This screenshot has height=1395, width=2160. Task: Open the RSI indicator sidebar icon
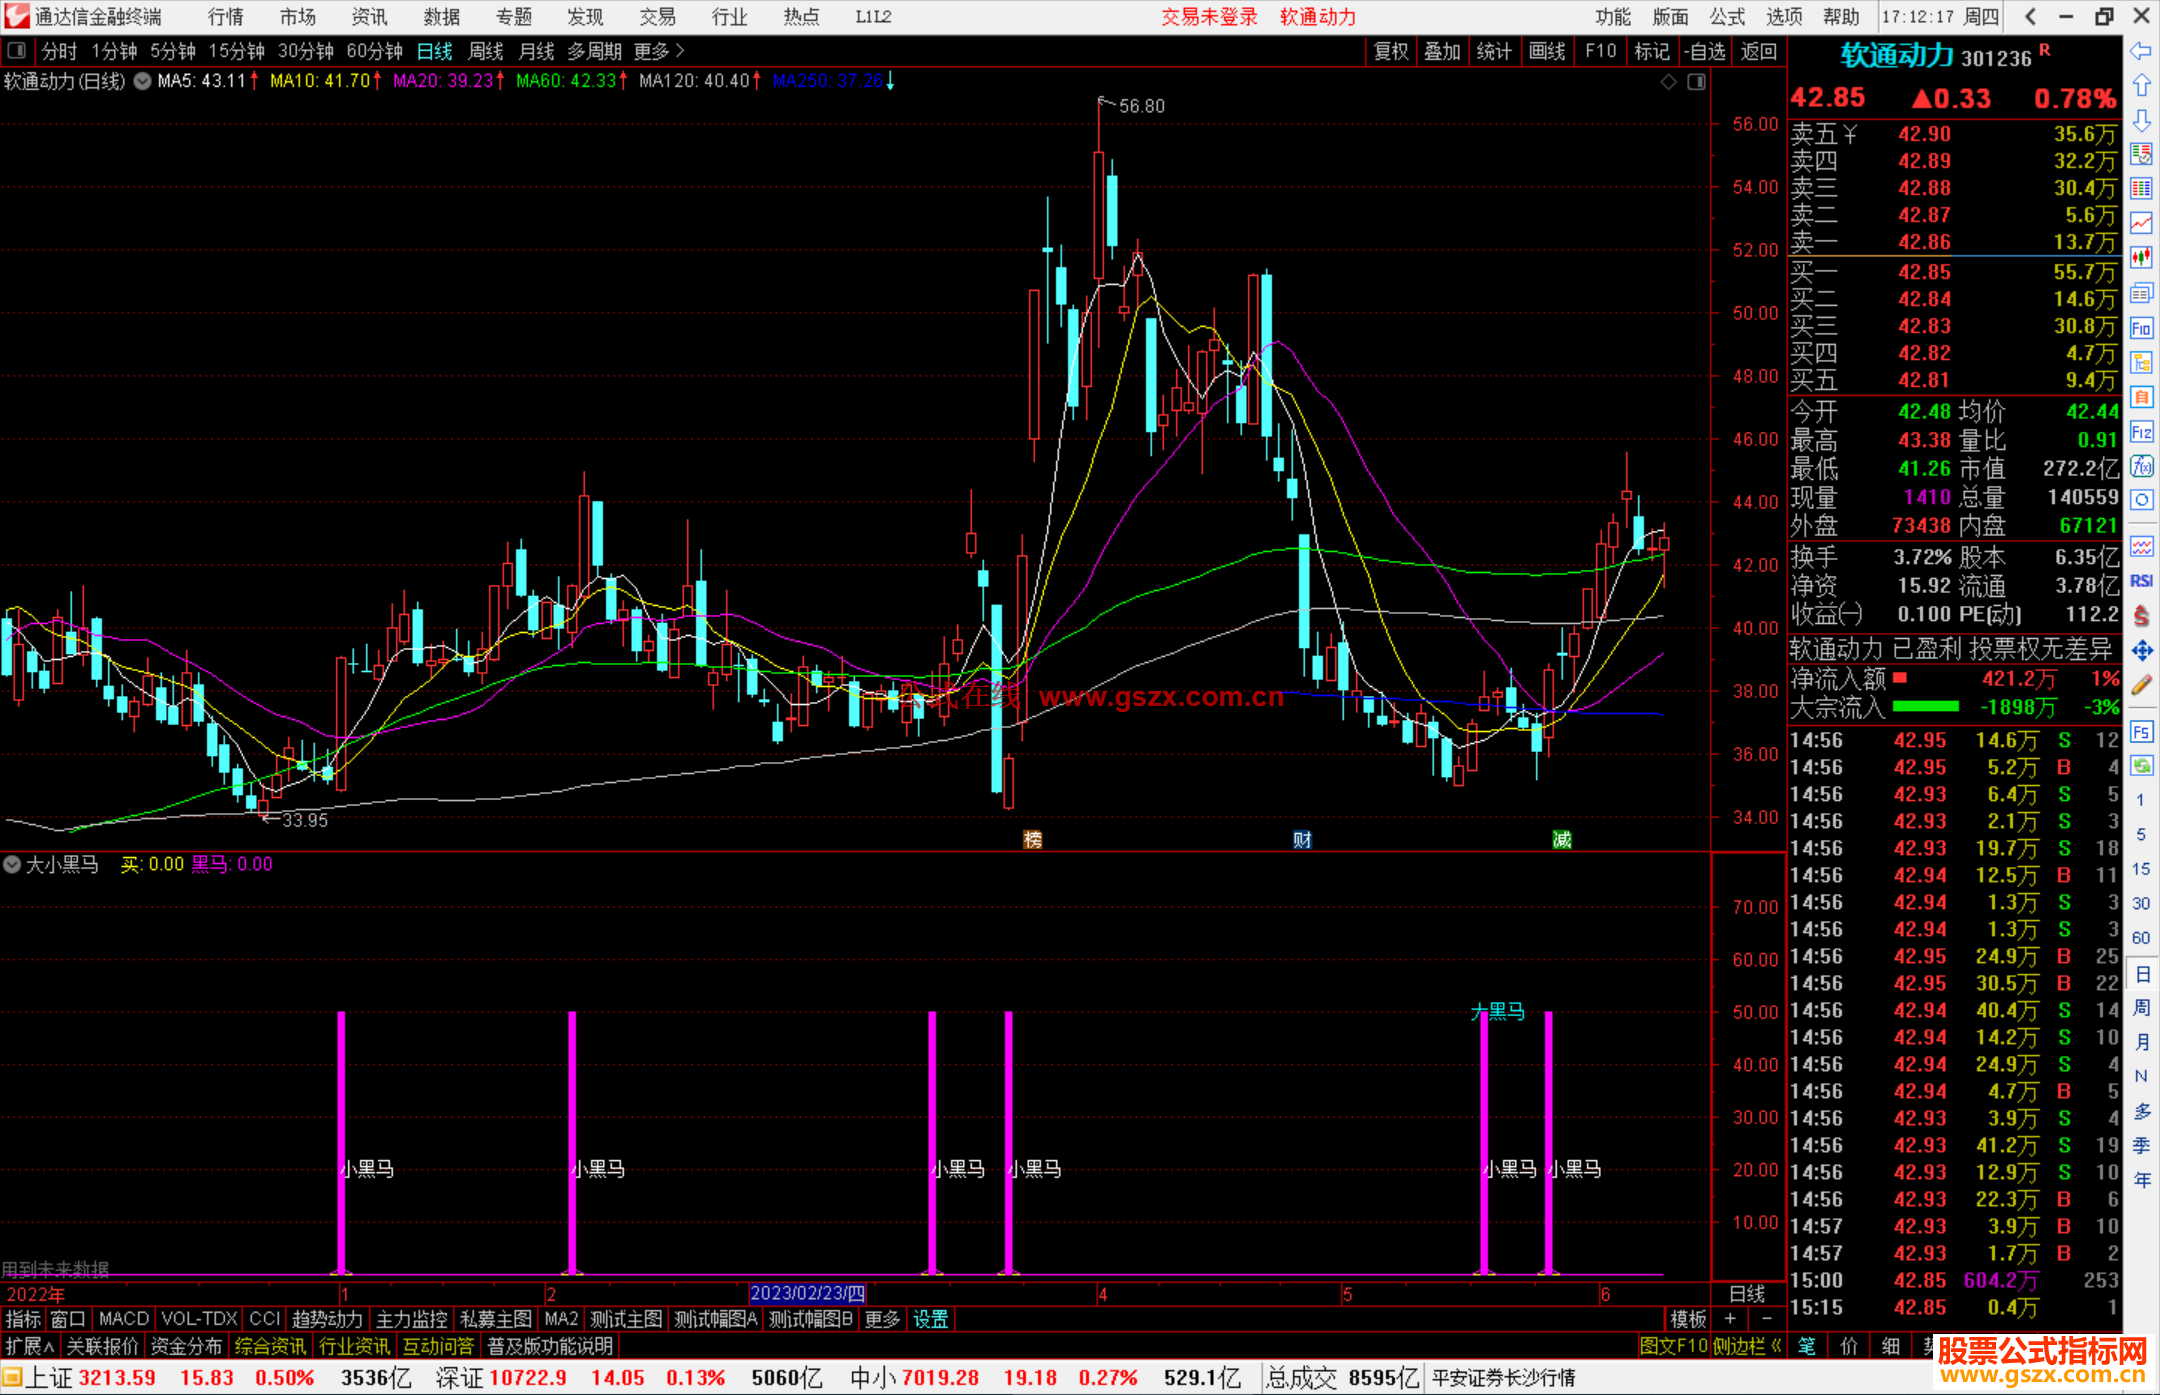(x=2141, y=581)
